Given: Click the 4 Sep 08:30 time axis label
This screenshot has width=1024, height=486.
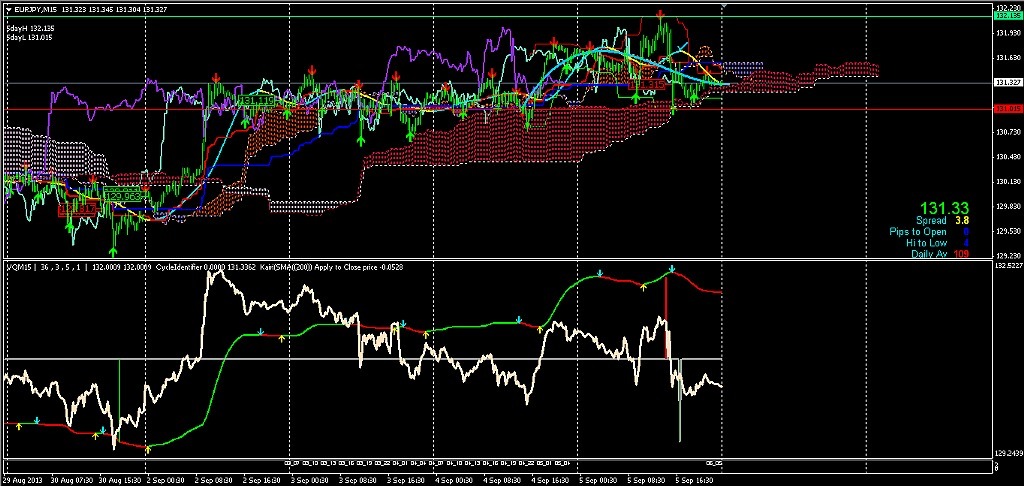Looking at the screenshot, I should [x=504, y=479].
